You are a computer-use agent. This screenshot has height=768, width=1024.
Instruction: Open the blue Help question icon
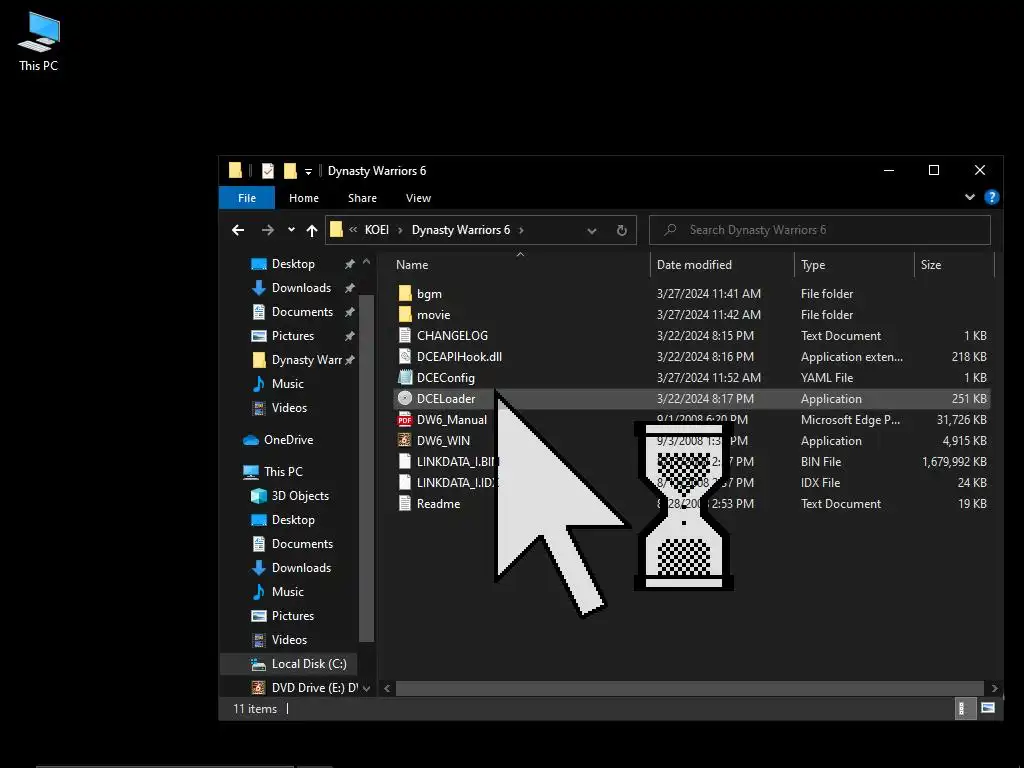[991, 197]
